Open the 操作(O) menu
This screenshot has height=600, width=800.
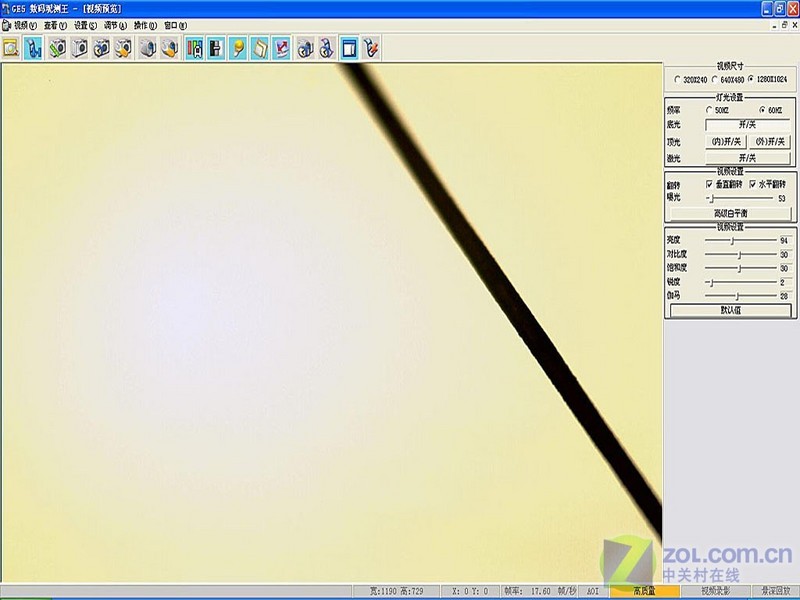(145, 26)
